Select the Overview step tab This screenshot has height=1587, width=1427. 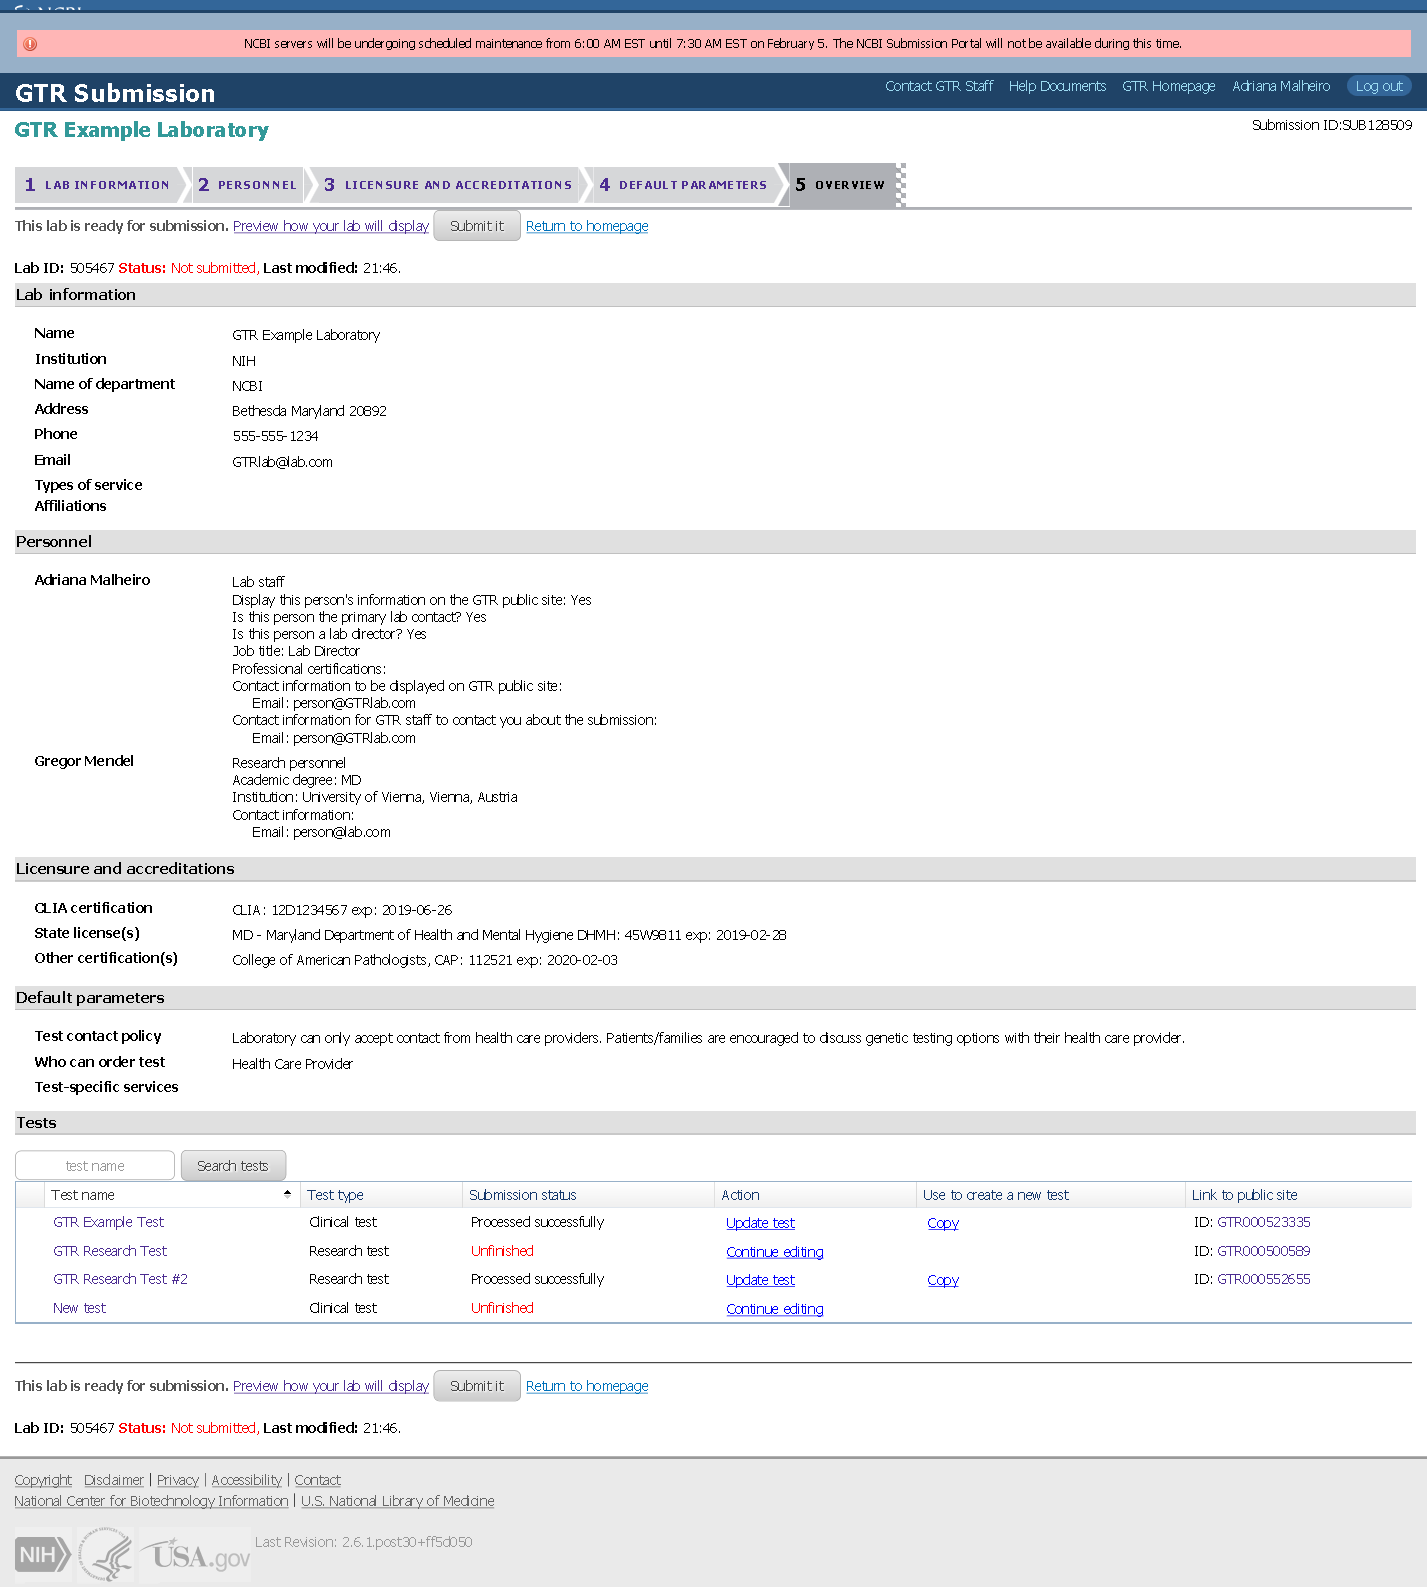[x=840, y=185]
